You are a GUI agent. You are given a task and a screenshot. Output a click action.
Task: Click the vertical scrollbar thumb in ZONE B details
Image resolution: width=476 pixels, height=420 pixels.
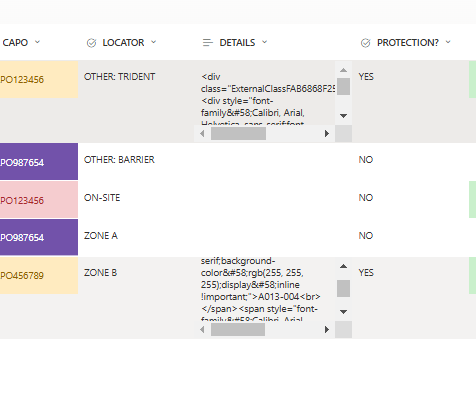point(343,288)
